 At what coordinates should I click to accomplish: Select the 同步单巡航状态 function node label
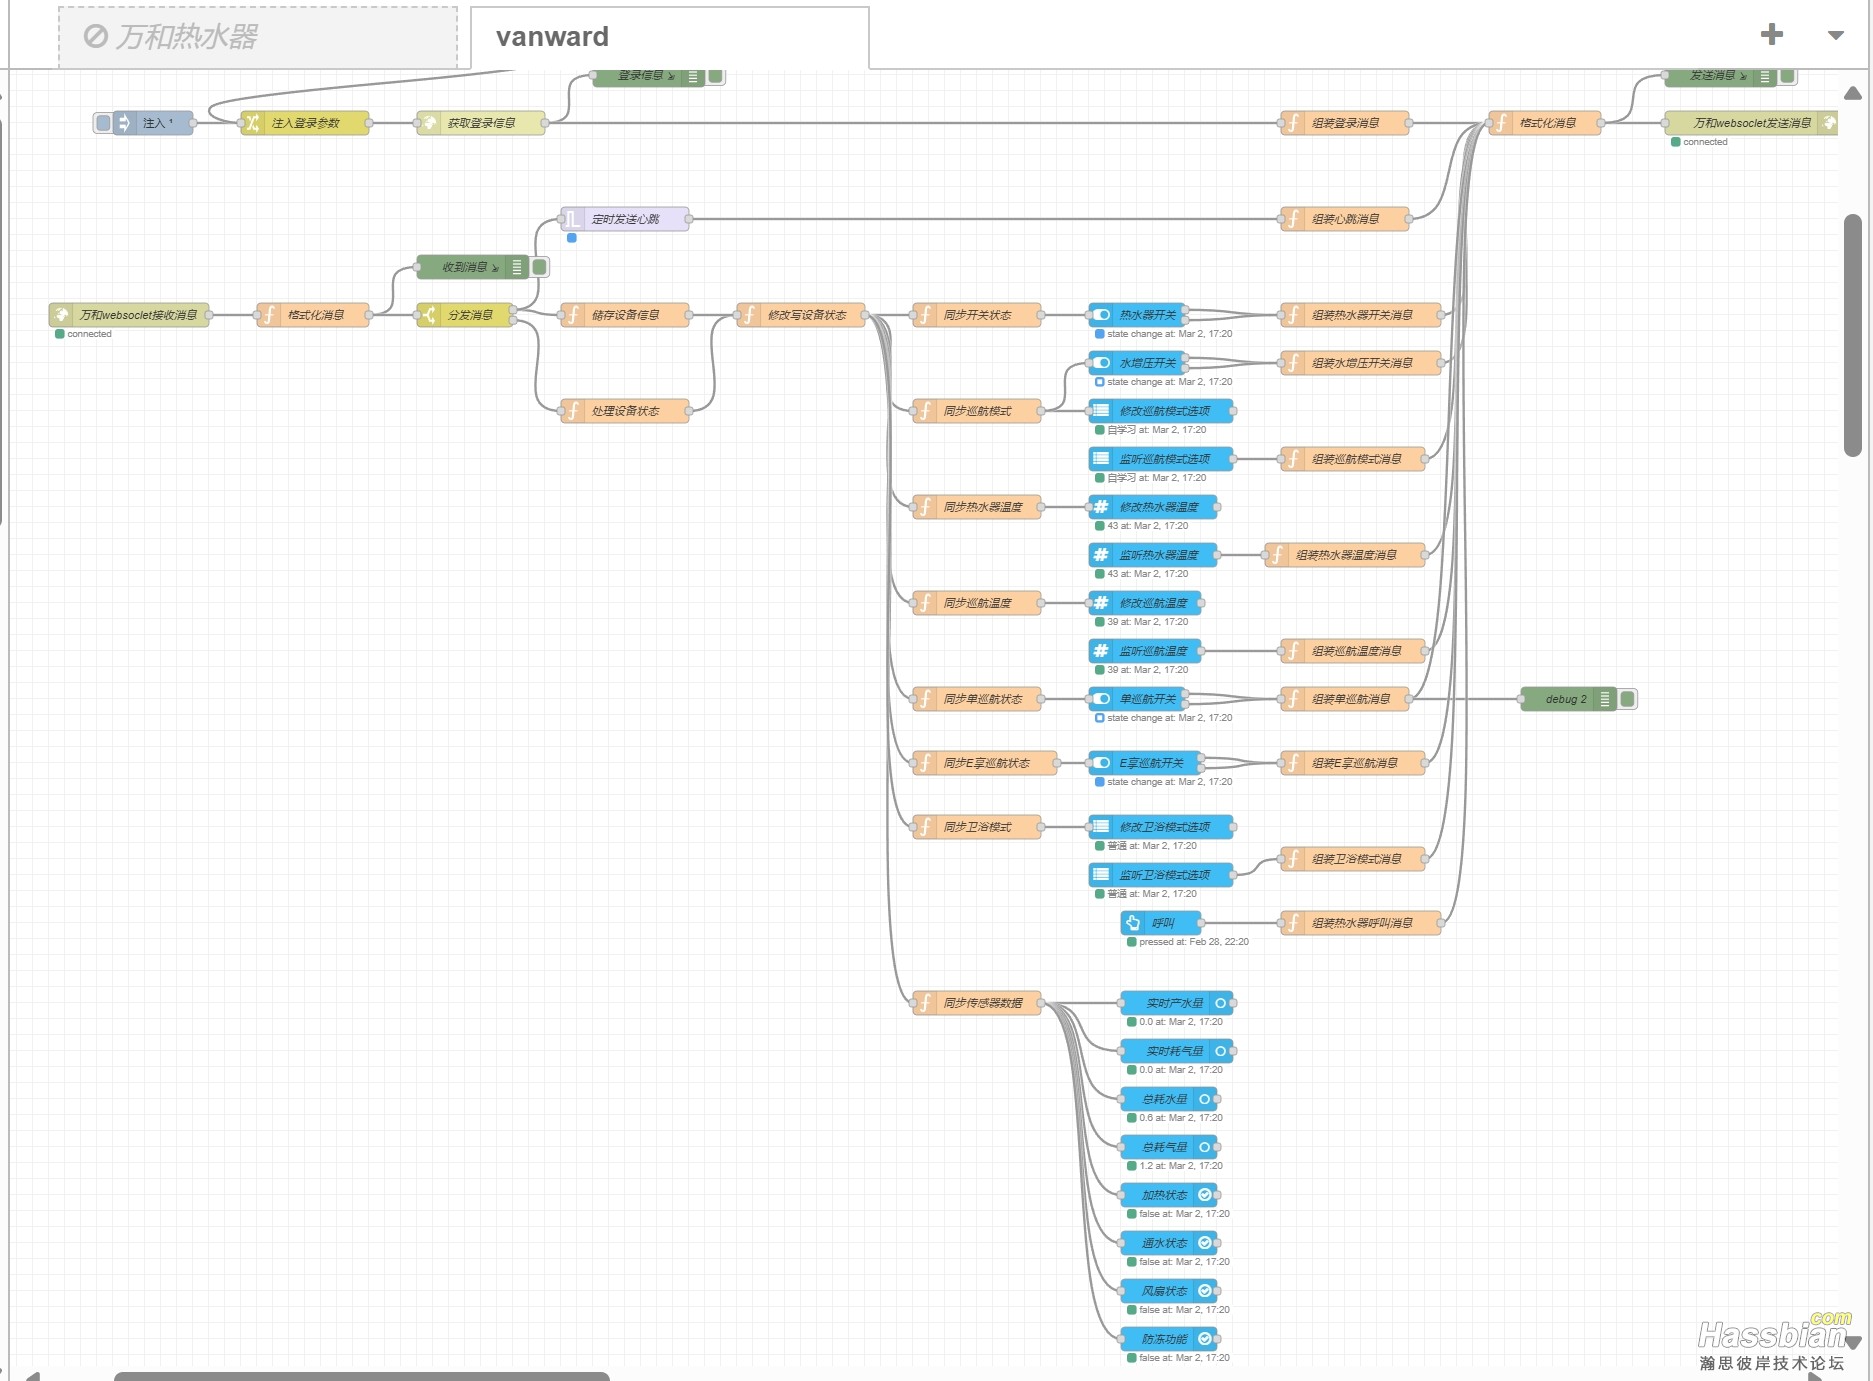coord(983,699)
